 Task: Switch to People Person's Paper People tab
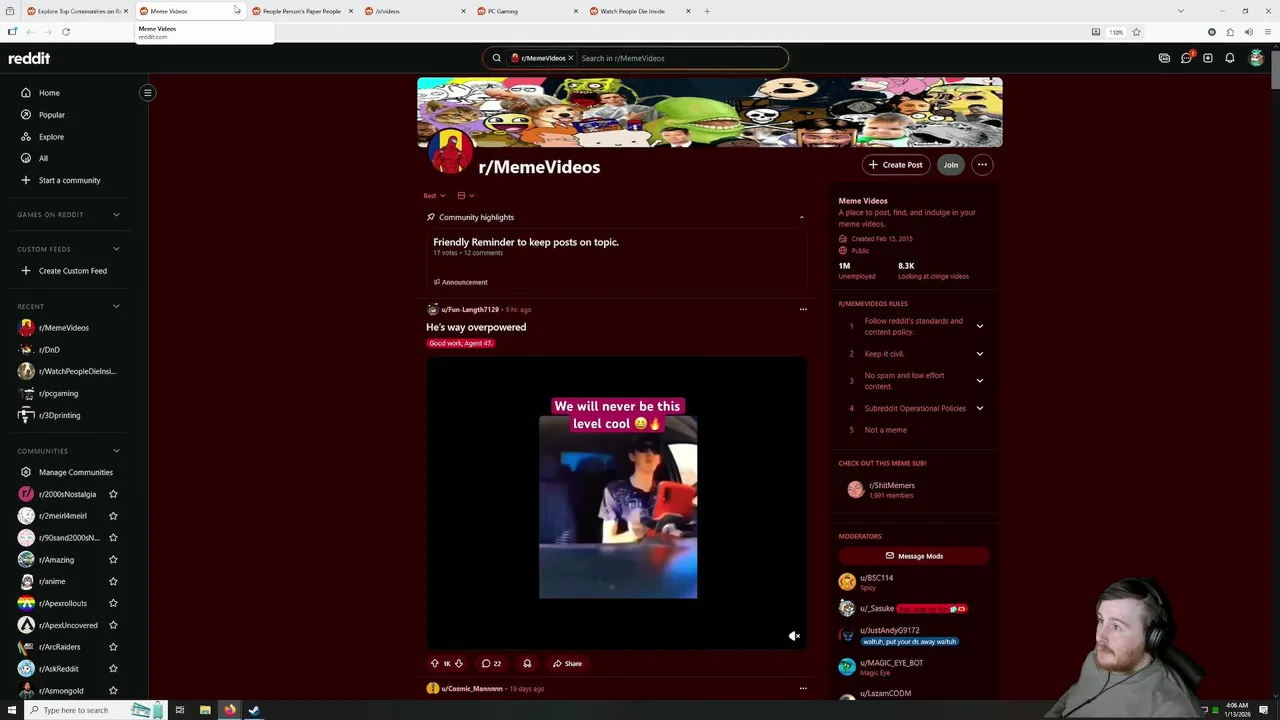300,11
